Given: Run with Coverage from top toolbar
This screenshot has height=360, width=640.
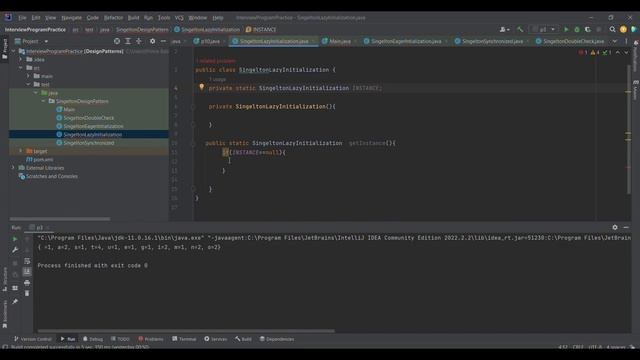Looking at the screenshot, I should [x=588, y=29].
